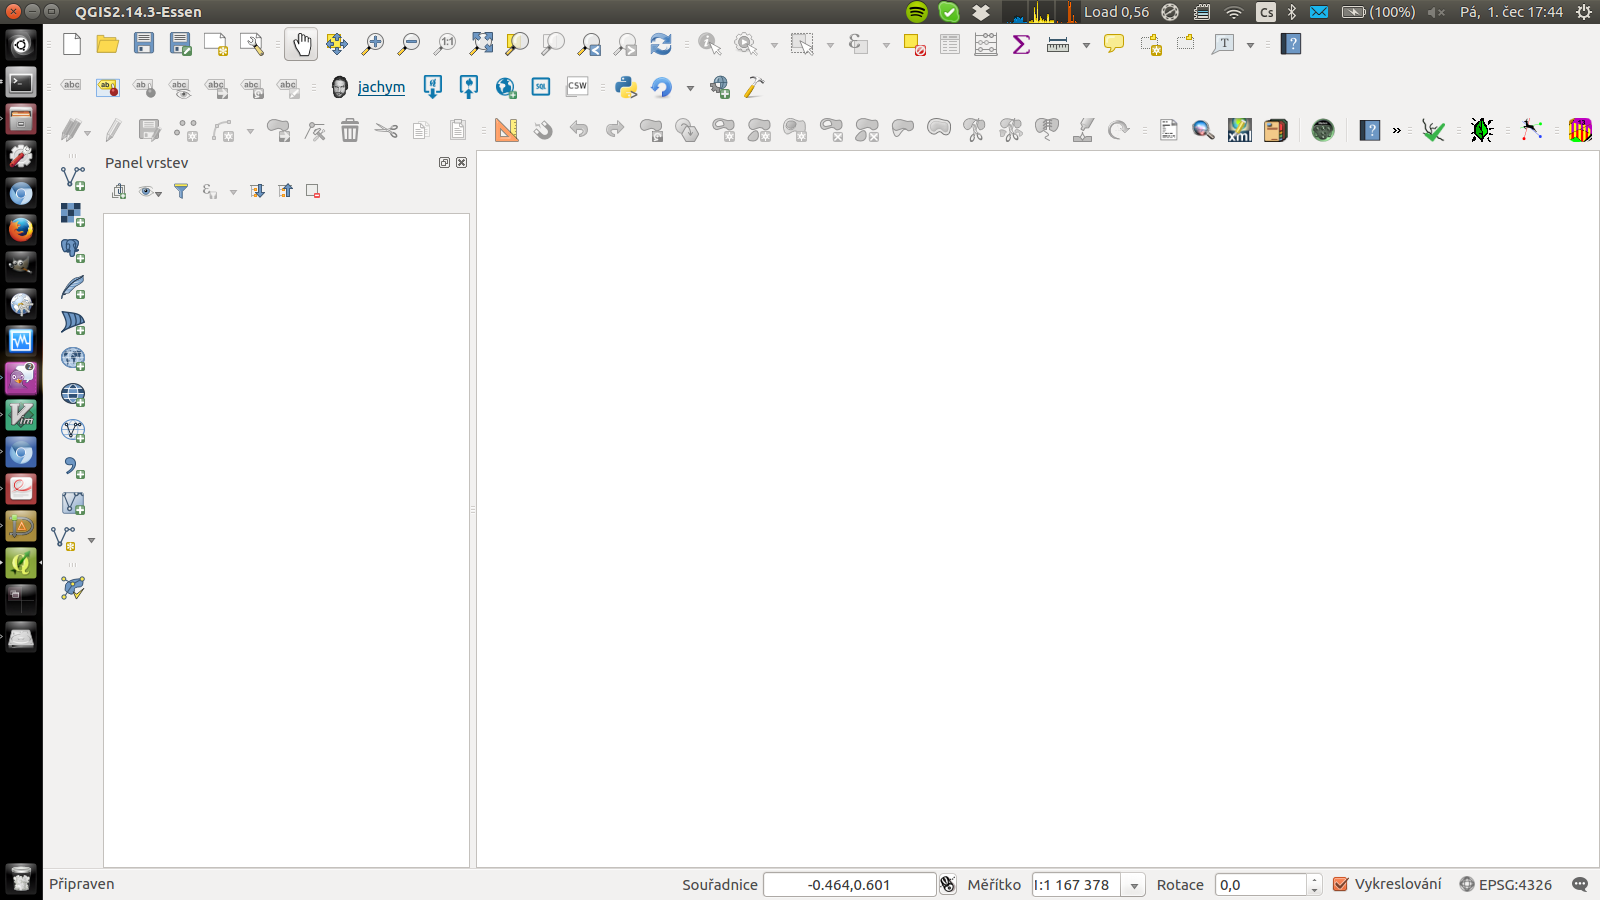Deselect features from all layers
Screen dimensions: 1600x900
pos(914,44)
